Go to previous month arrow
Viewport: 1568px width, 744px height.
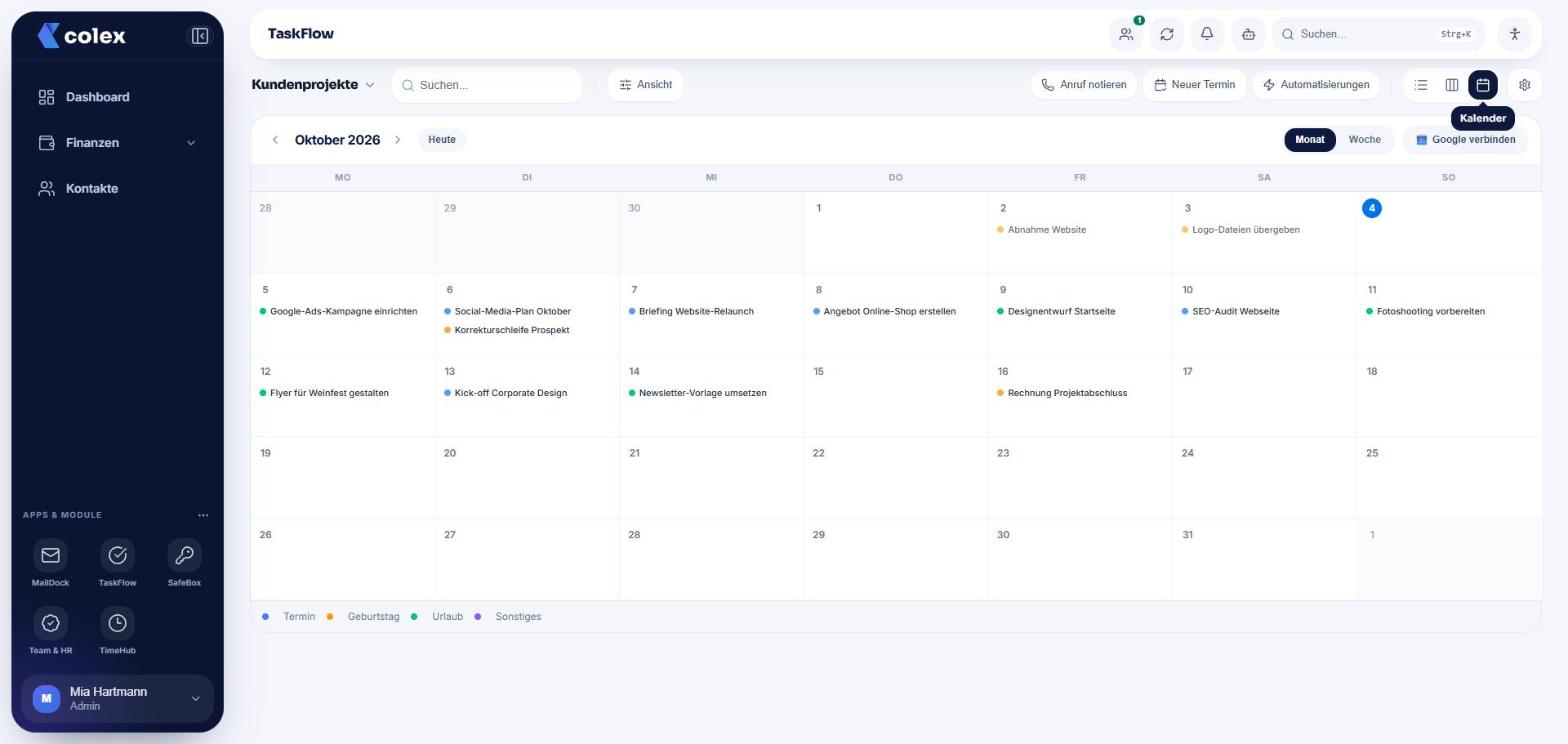point(275,140)
